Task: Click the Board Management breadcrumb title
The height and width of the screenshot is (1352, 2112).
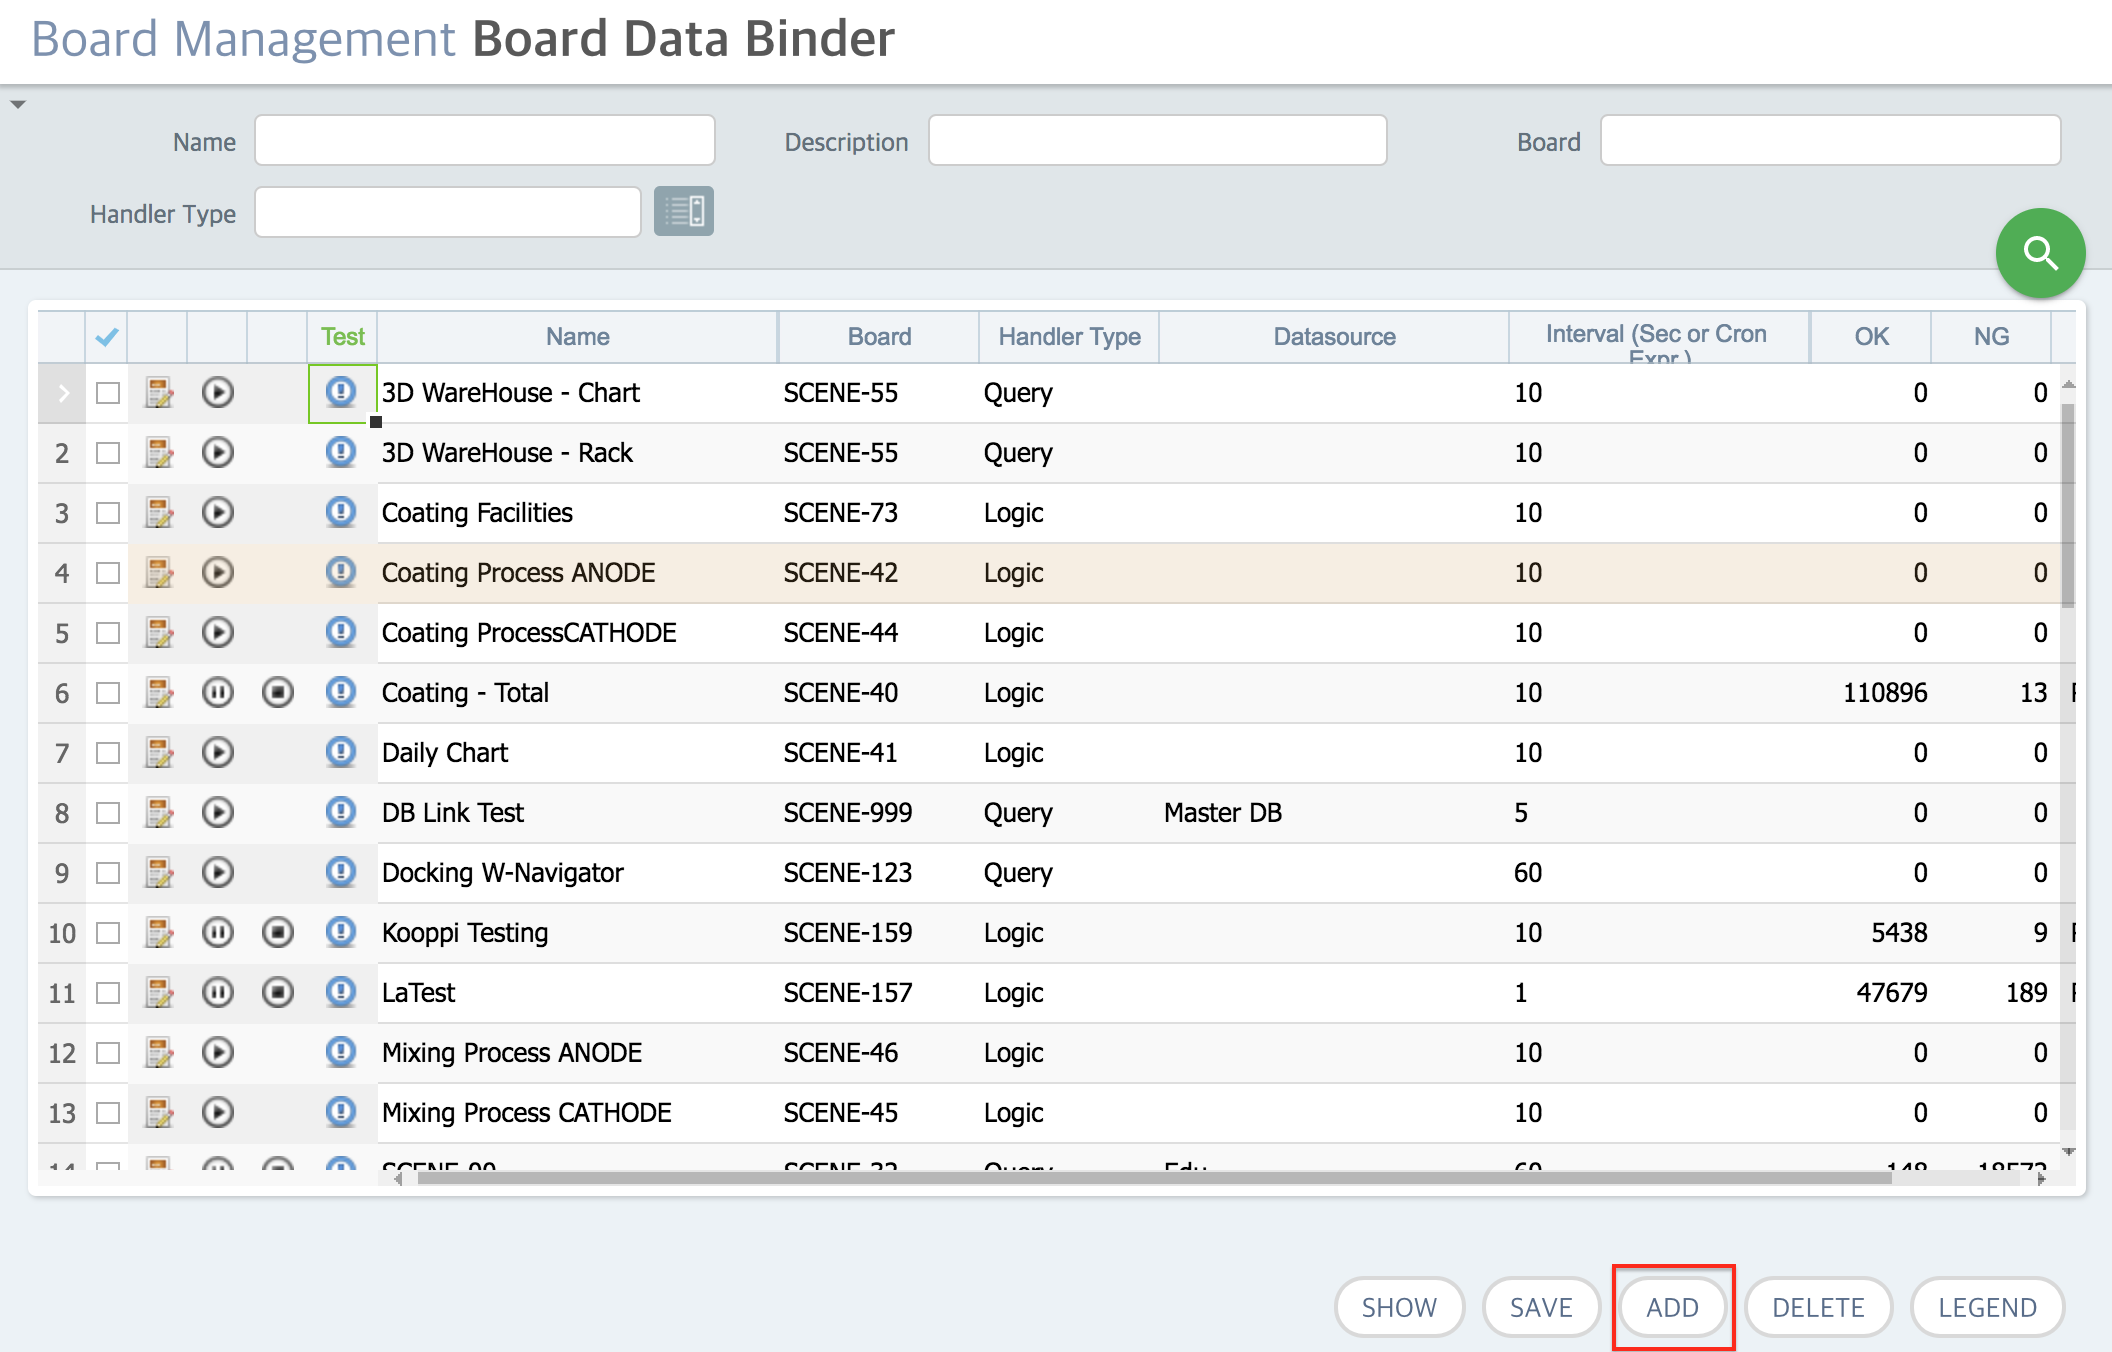Action: pyautogui.click(x=244, y=39)
